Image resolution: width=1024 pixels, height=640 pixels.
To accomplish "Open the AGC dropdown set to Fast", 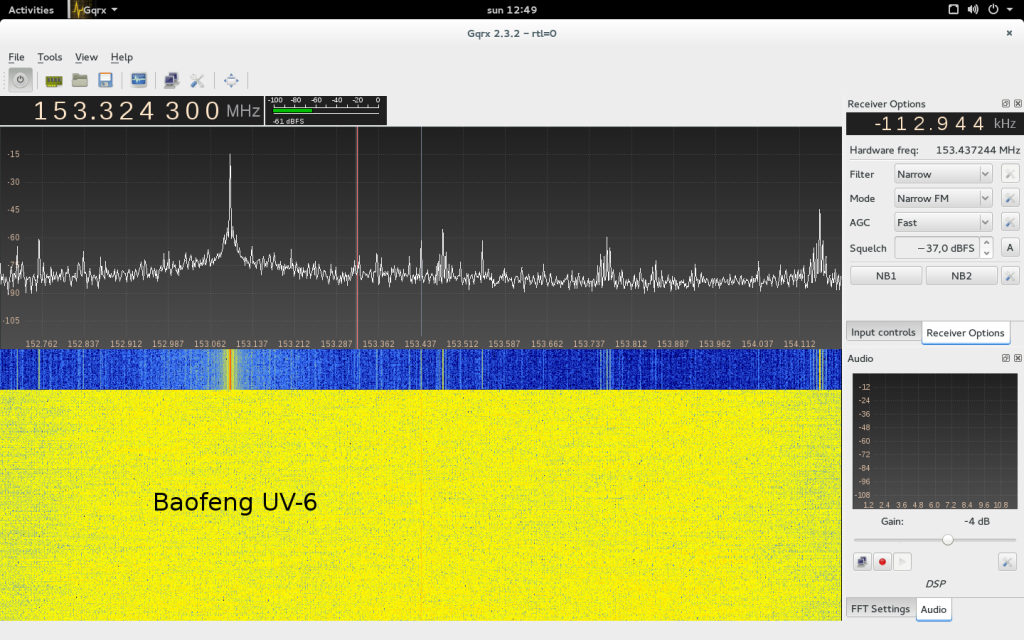I will pos(943,223).
